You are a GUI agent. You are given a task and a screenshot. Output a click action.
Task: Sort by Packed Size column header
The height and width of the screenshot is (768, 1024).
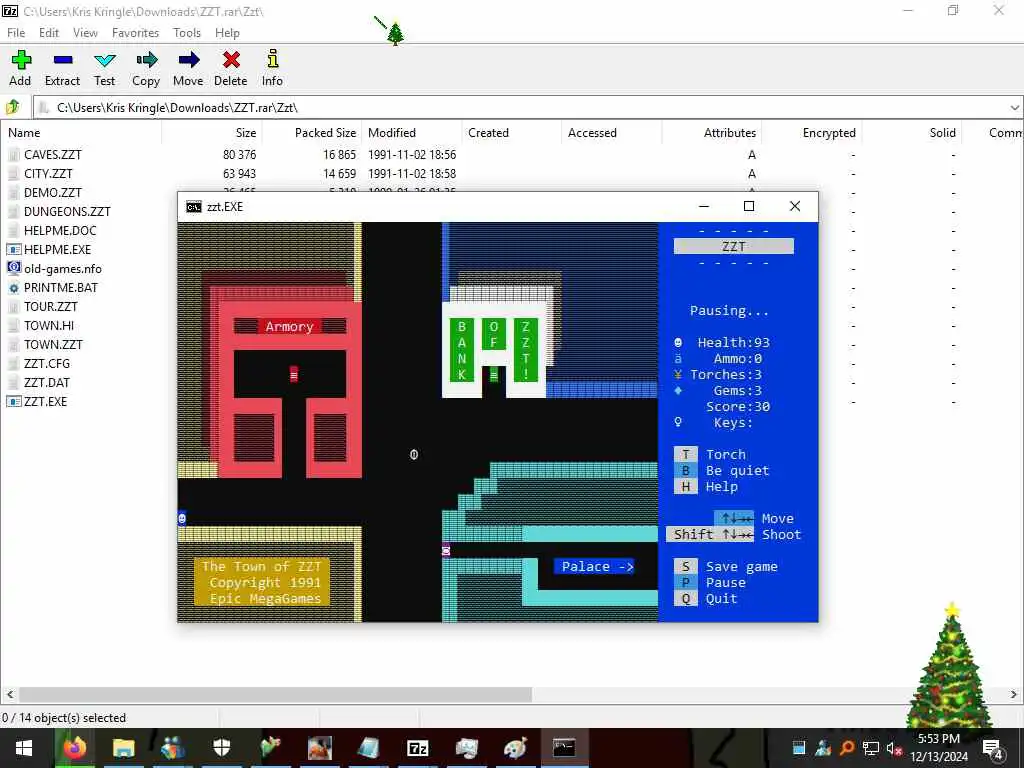[x=325, y=133]
